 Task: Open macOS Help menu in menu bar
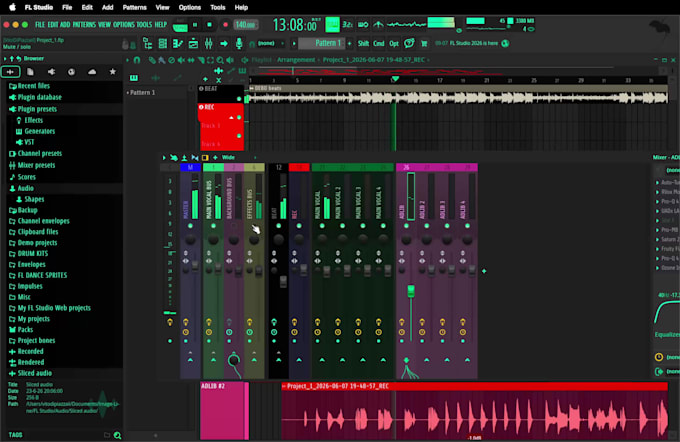[x=241, y=7]
